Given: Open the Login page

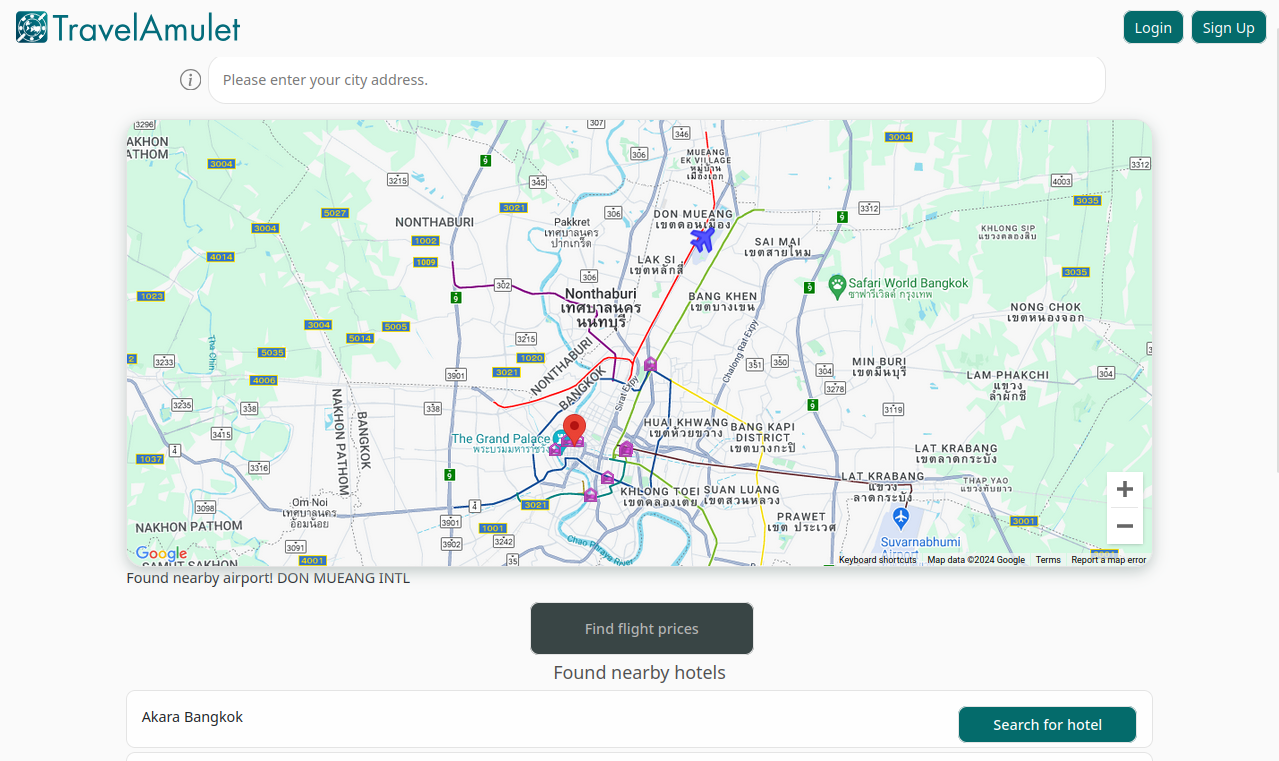Looking at the screenshot, I should [x=1152, y=27].
